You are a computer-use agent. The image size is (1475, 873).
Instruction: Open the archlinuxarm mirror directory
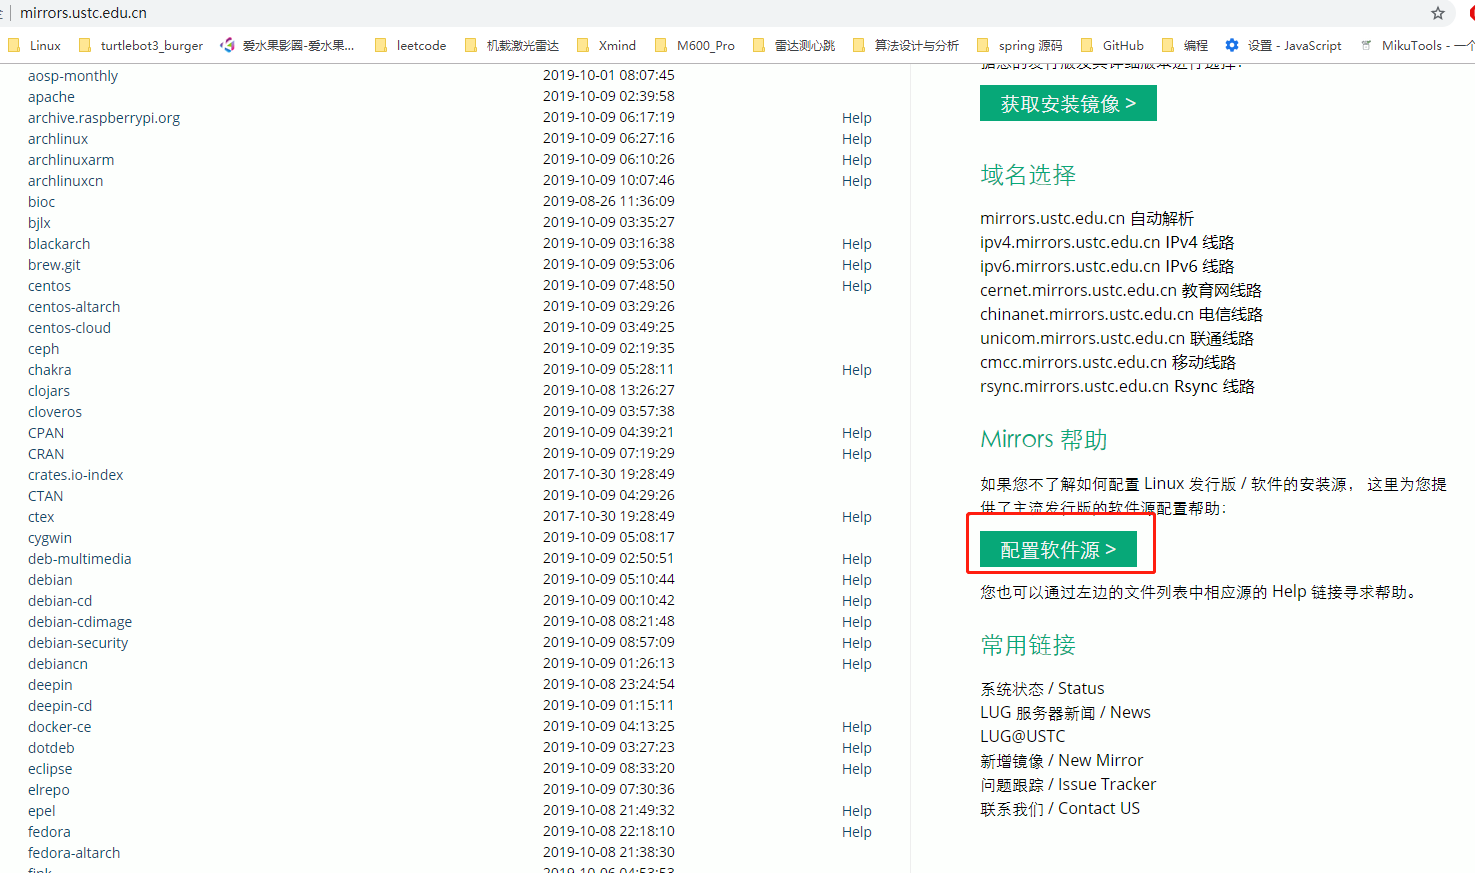click(x=71, y=160)
